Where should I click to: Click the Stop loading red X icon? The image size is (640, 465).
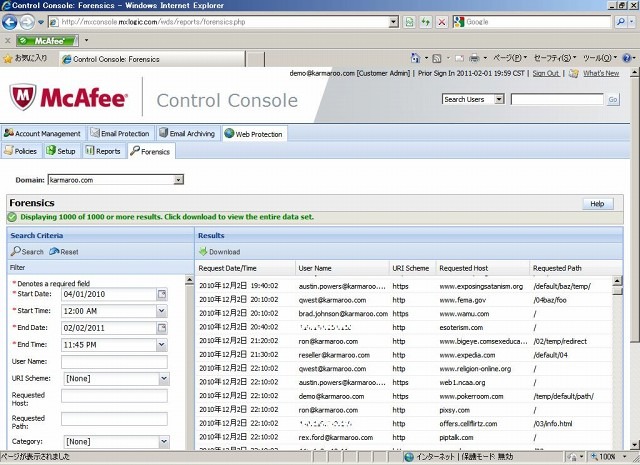click(442, 22)
